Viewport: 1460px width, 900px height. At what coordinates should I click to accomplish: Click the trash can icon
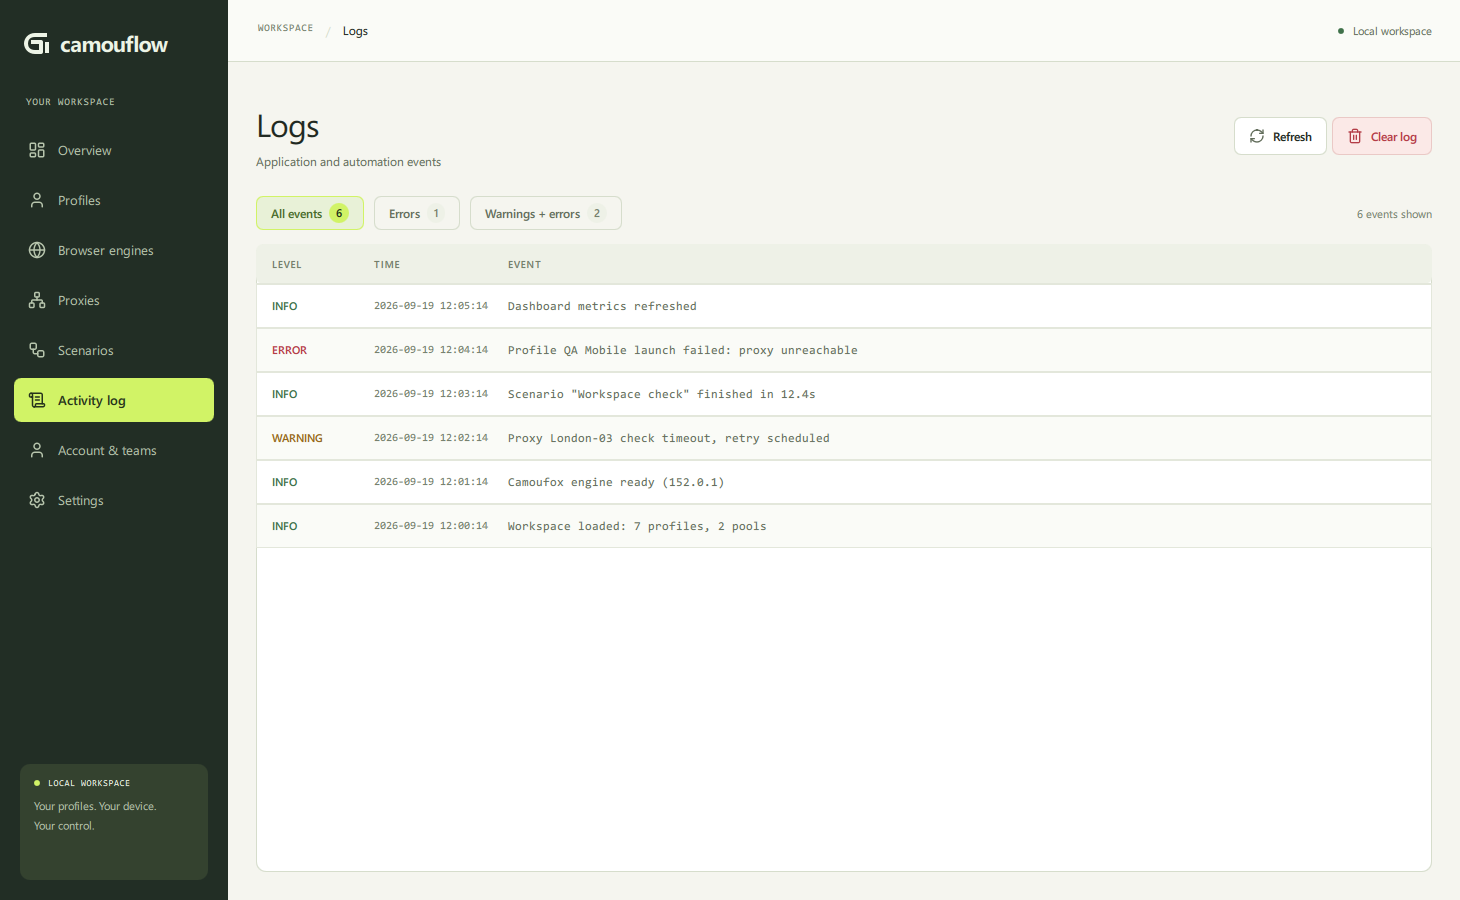tap(1355, 136)
